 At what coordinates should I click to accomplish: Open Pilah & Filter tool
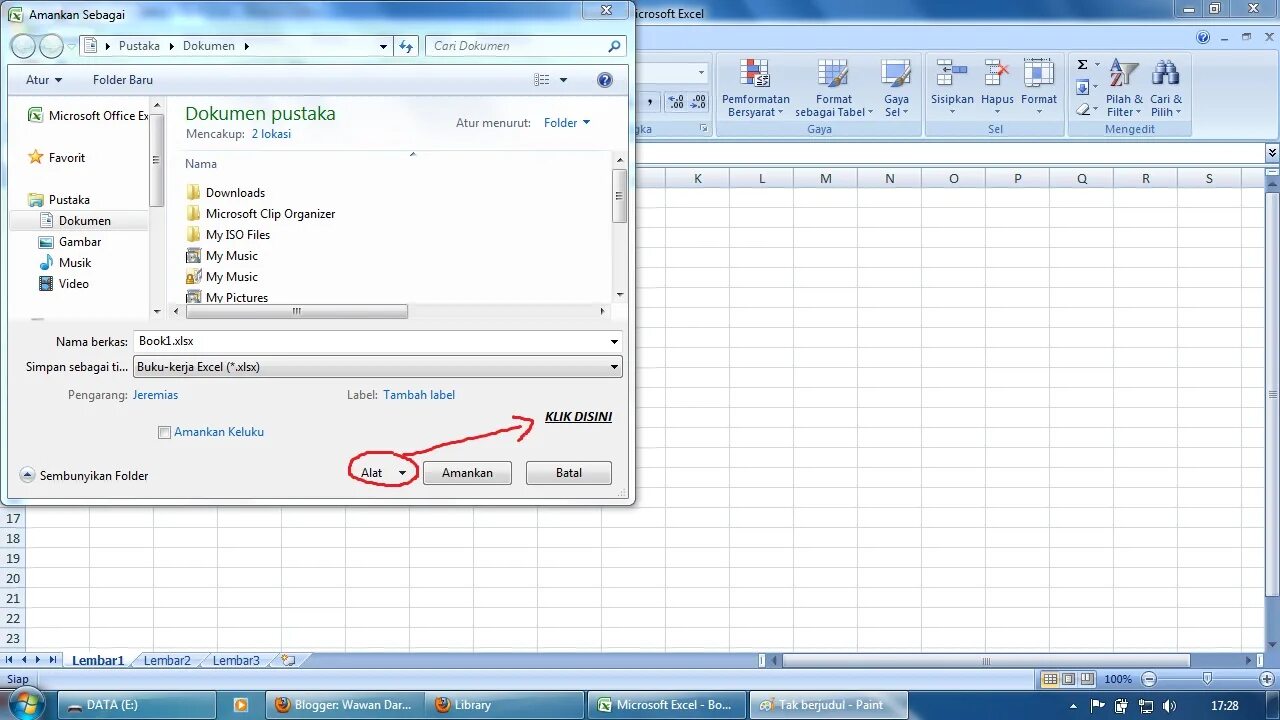point(1124,88)
